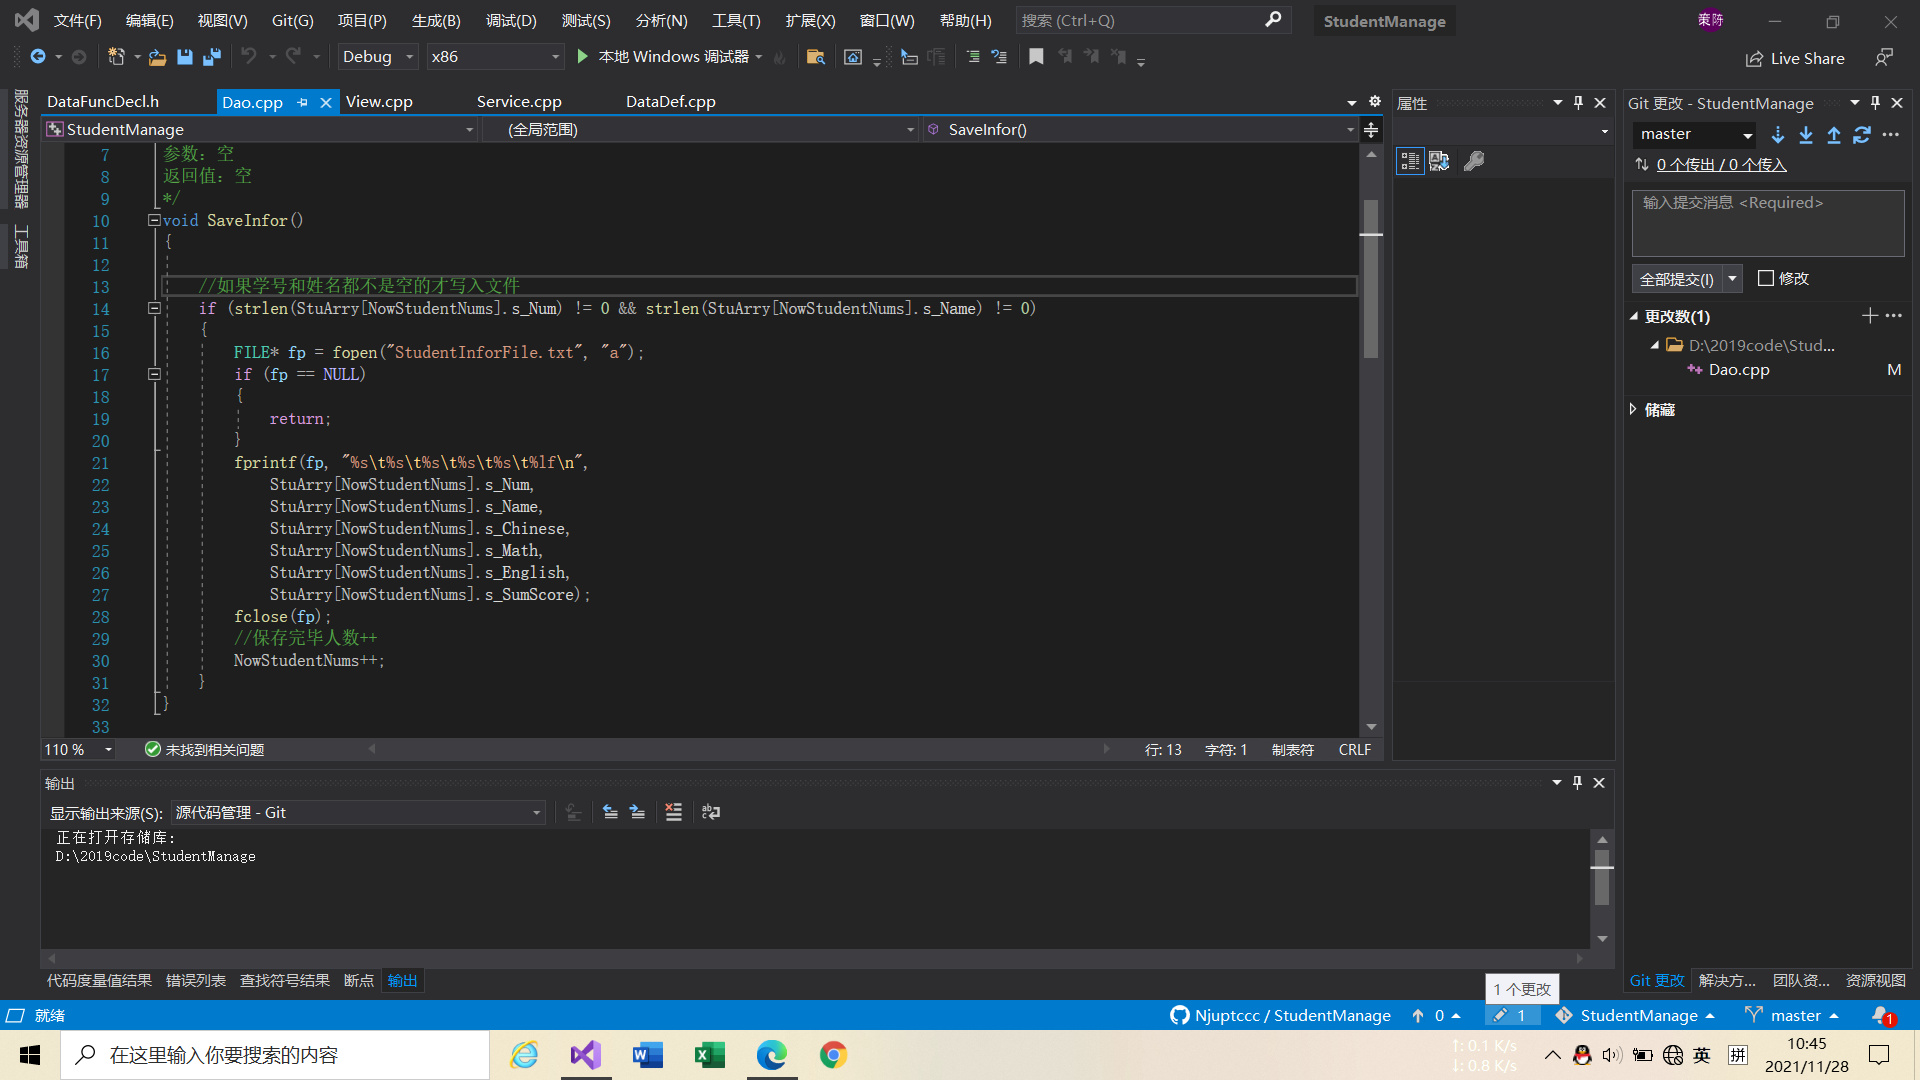
Task: Collapse the SaveInfor function outline box
Action: (x=154, y=220)
